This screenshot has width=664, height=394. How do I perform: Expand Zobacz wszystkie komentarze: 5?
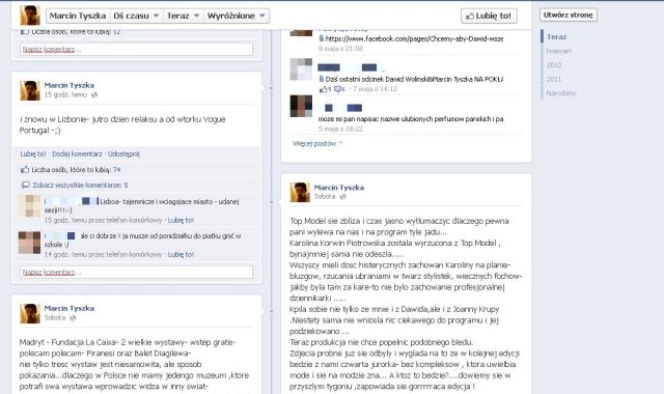80,185
